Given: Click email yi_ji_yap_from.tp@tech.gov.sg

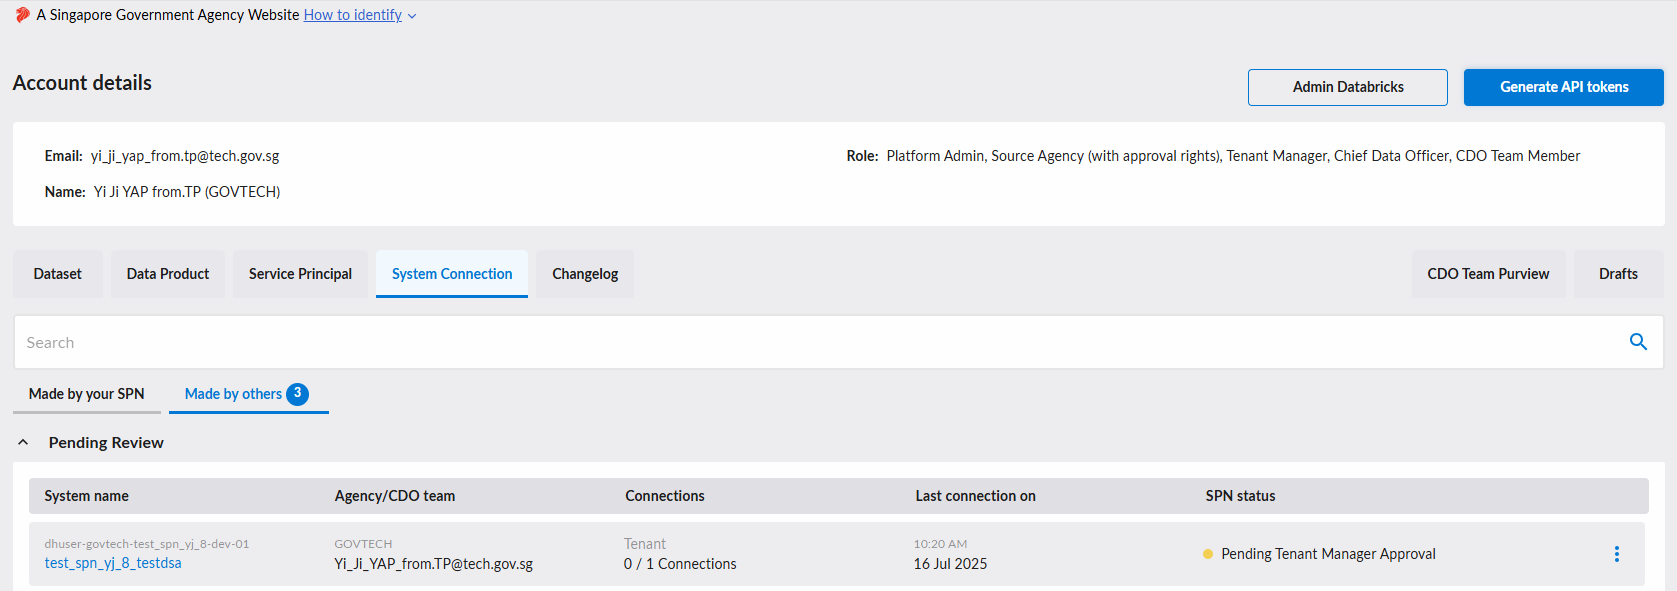Looking at the screenshot, I should [185, 156].
